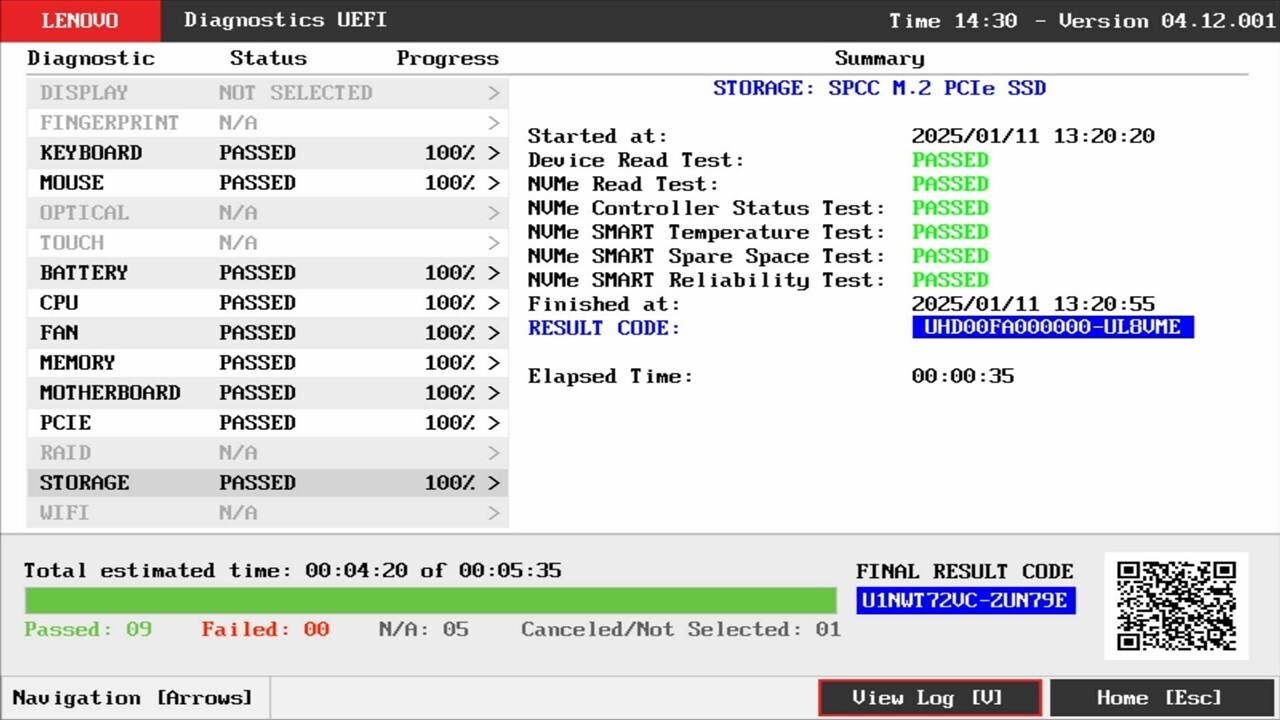Select the CPU diagnostic row

(268, 303)
